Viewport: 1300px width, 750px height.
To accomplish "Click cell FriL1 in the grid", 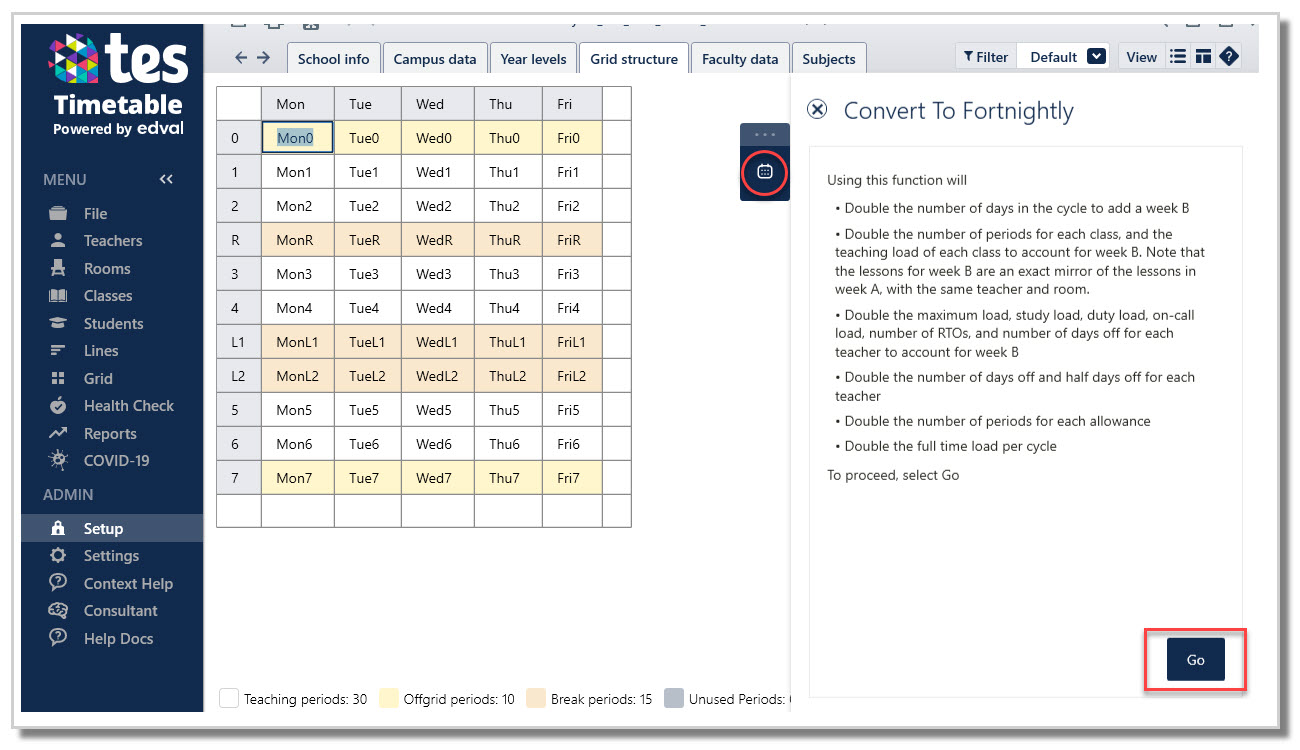I will pyautogui.click(x=572, y=342).
